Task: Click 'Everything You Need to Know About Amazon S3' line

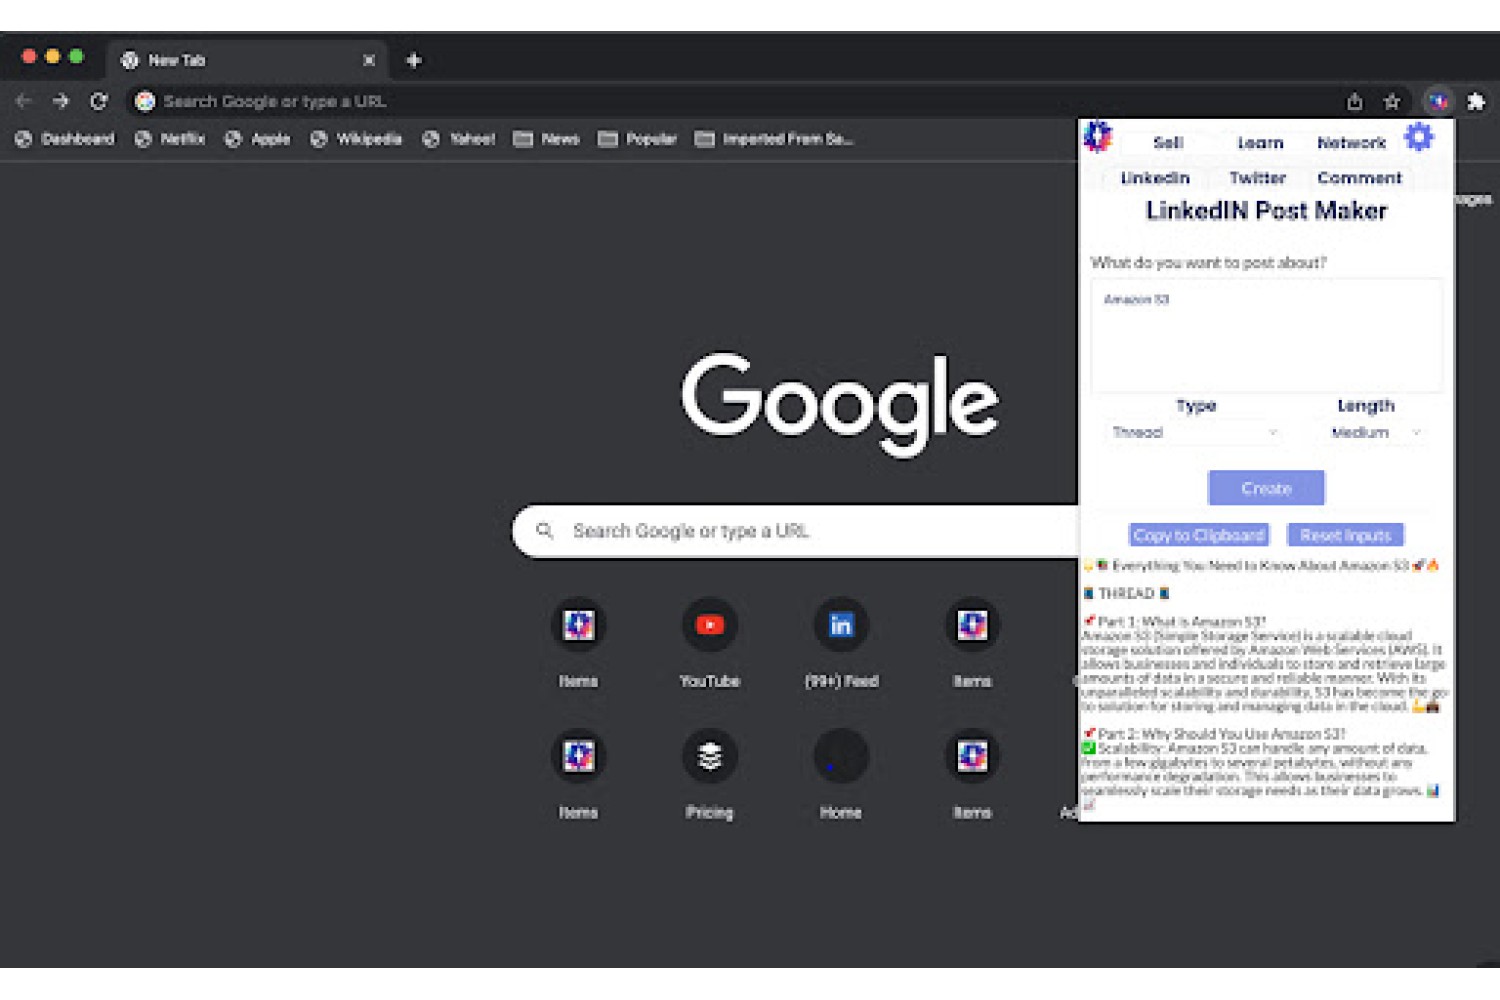Action: coord(1260,565)
